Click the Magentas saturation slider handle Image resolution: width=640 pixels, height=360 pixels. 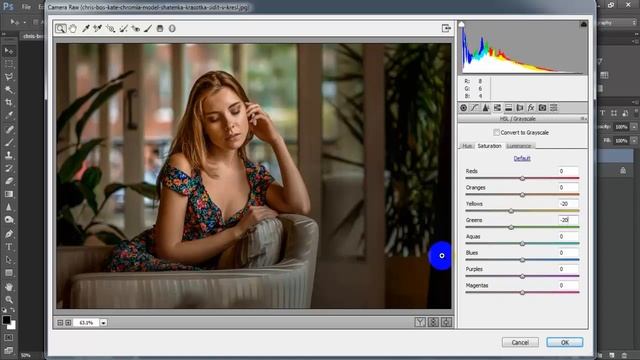[x=522, y=293]
